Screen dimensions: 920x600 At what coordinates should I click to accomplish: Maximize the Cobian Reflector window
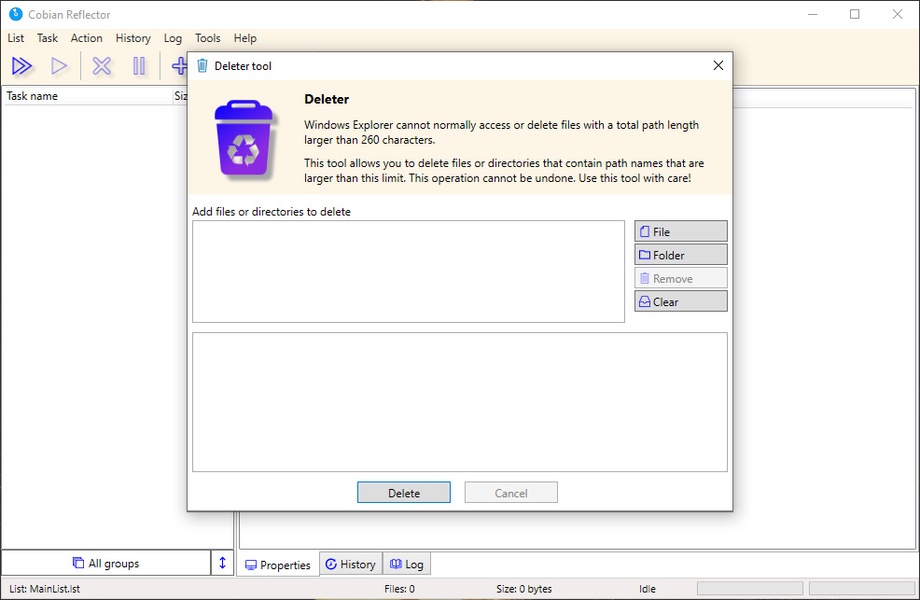(855, 14)
